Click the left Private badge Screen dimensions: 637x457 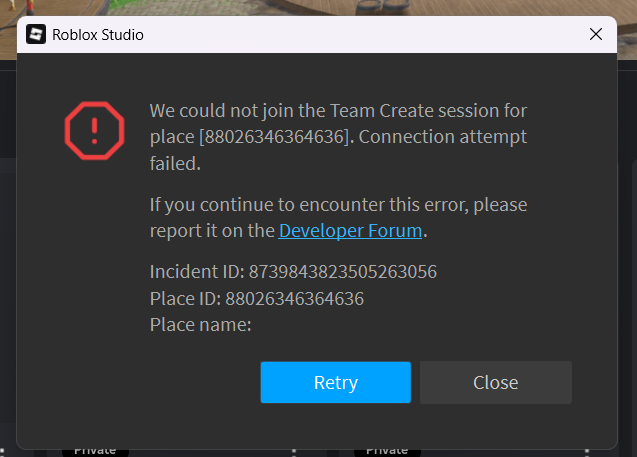tap(95, 451)
